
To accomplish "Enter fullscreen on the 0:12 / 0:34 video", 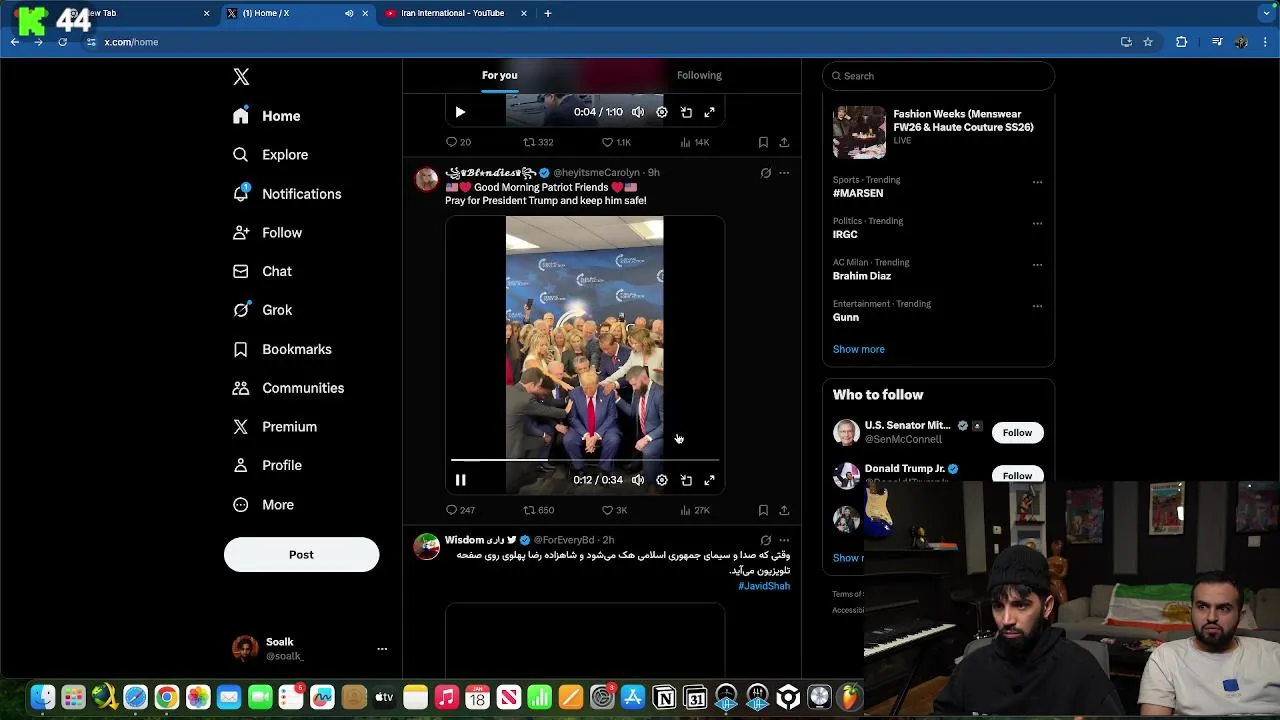I will click(710, 480).
